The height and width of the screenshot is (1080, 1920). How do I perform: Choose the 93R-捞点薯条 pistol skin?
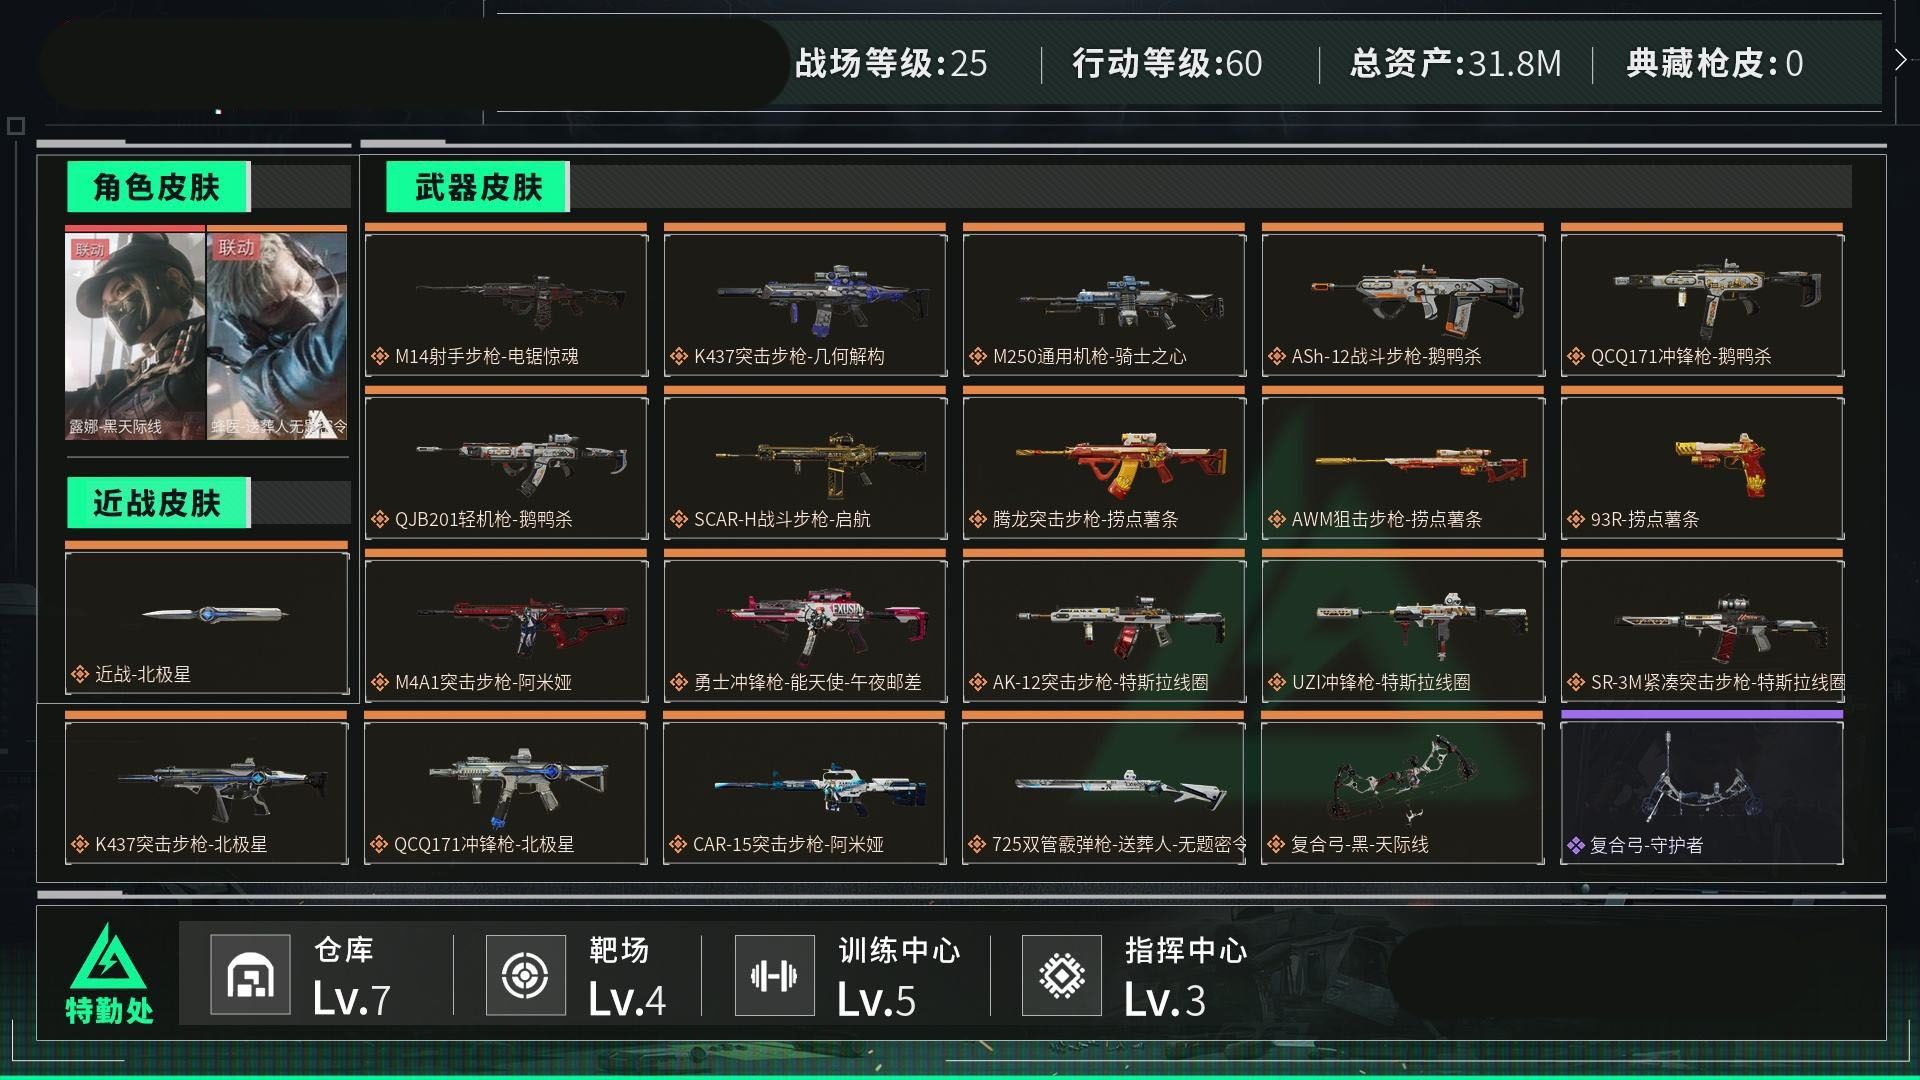pos(1702,468)
